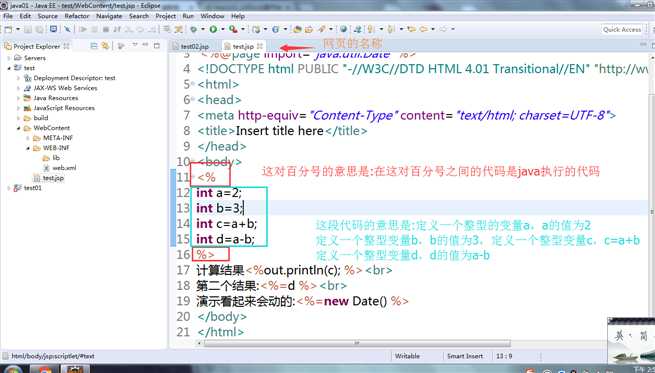Click the Forward navigation arrow icon
The height and width of the screenshot is (373, 655).
click(x=443, y=29)
